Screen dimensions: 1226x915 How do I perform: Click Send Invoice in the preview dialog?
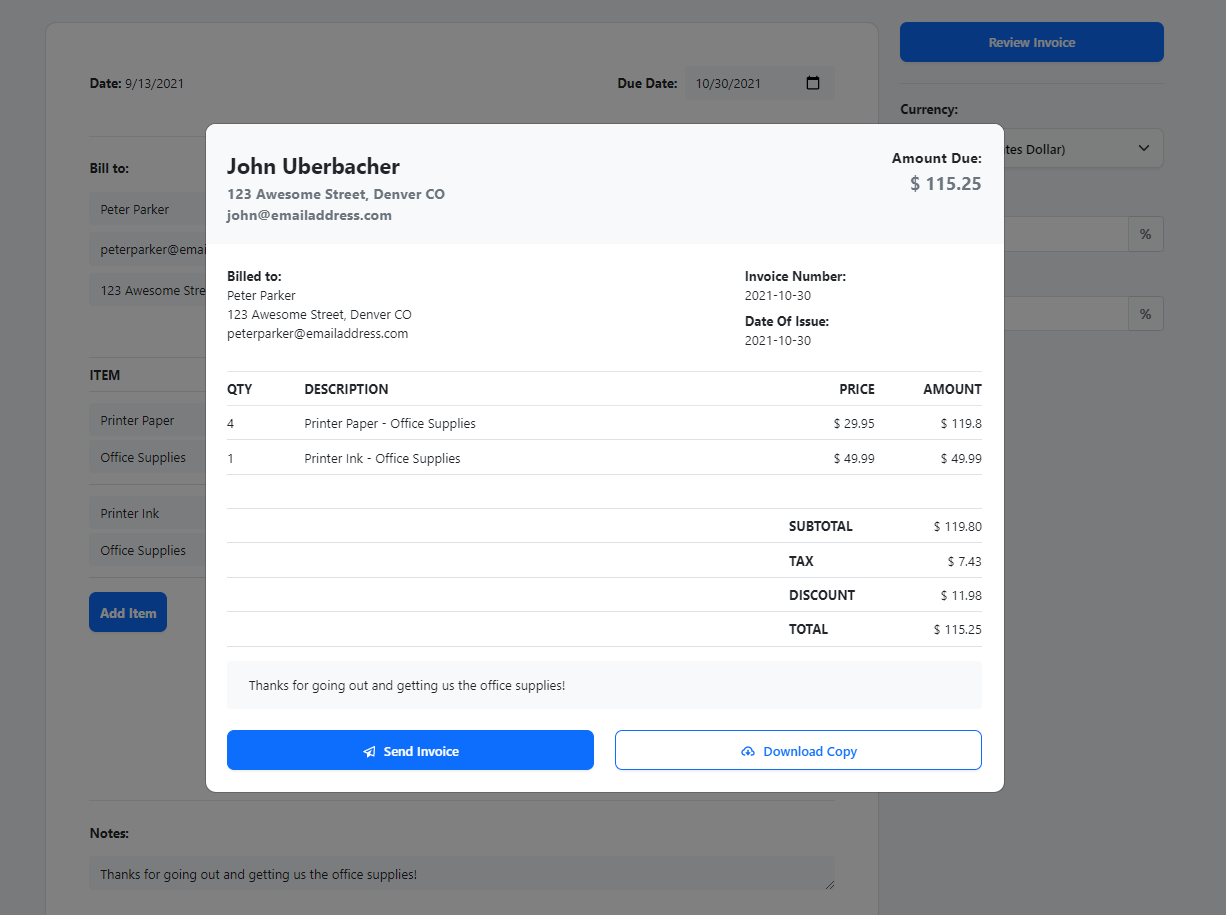point(410,750)
